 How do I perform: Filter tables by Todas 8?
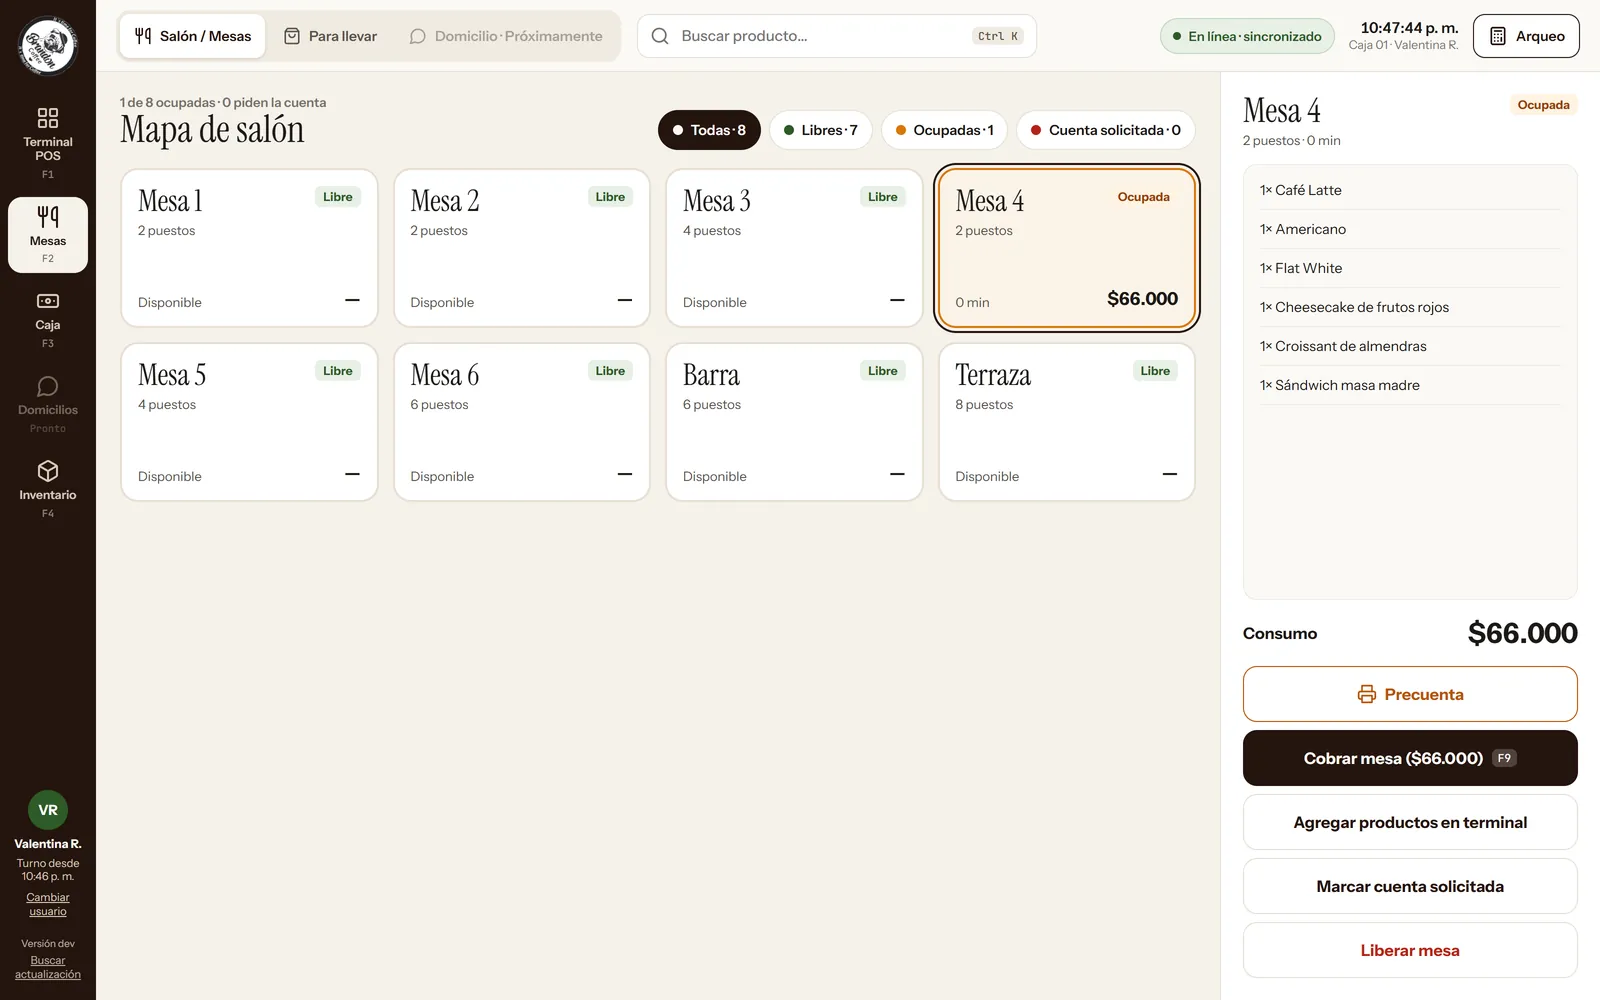tap(709, 130)
